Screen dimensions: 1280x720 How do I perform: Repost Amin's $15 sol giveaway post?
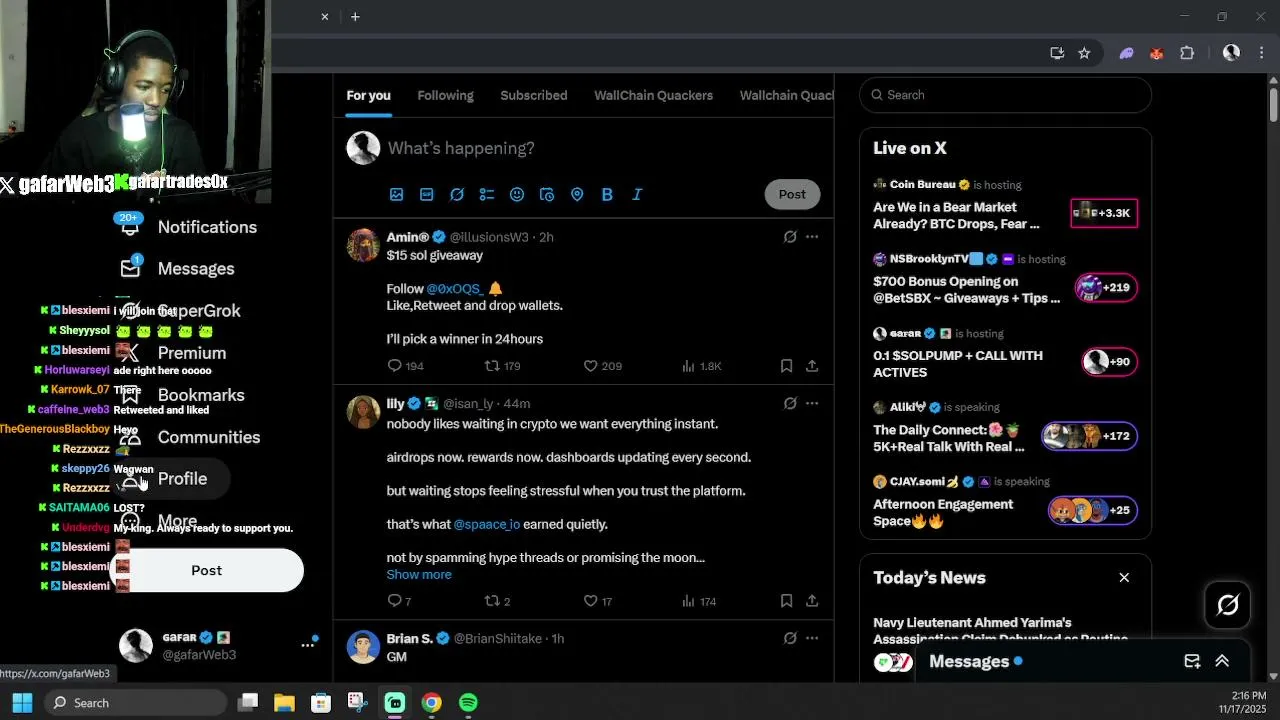pos(502,366)
